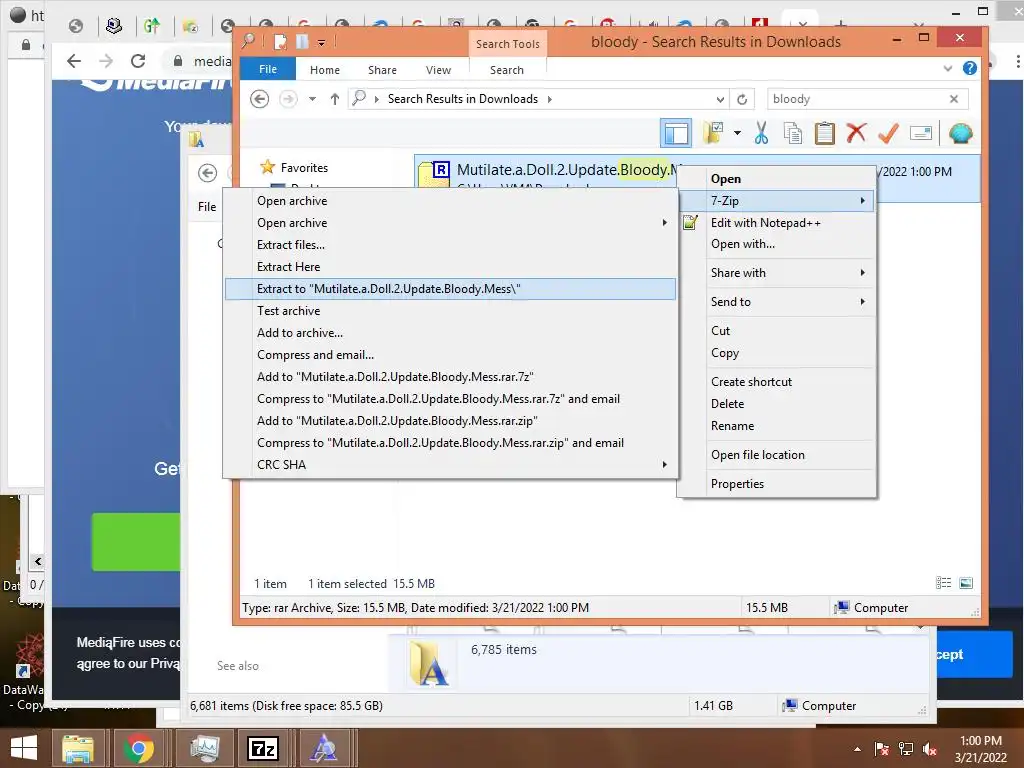Screen dimensions: 1024x768
Task: Open the File ribbon tab
Action: [268, 69]
